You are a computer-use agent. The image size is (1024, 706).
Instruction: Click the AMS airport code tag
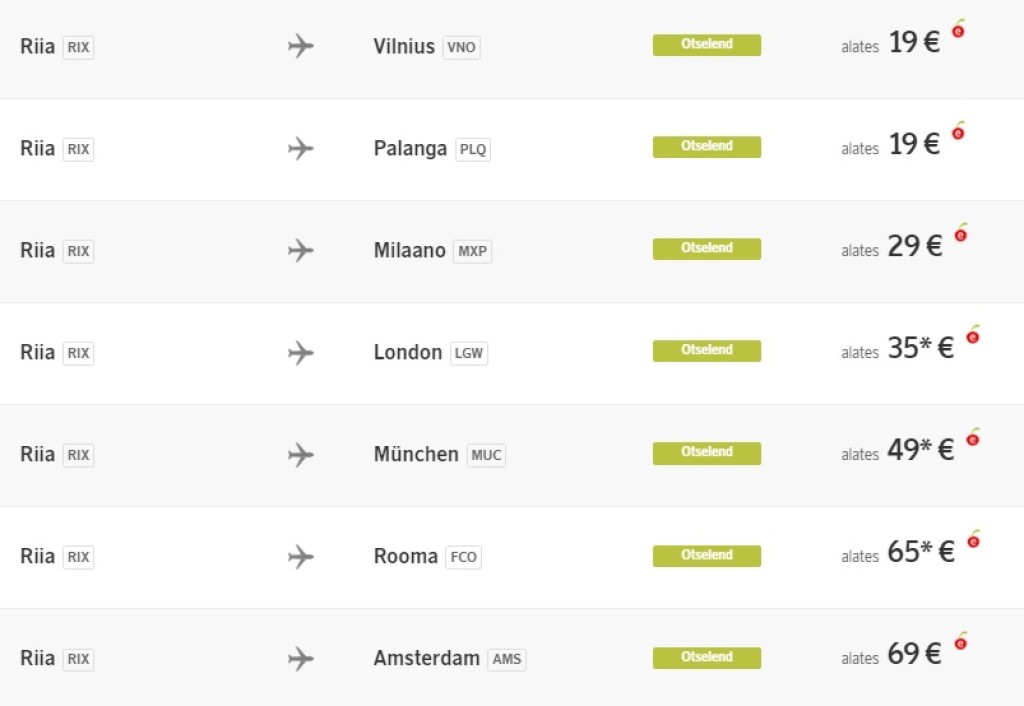(507, 660)
